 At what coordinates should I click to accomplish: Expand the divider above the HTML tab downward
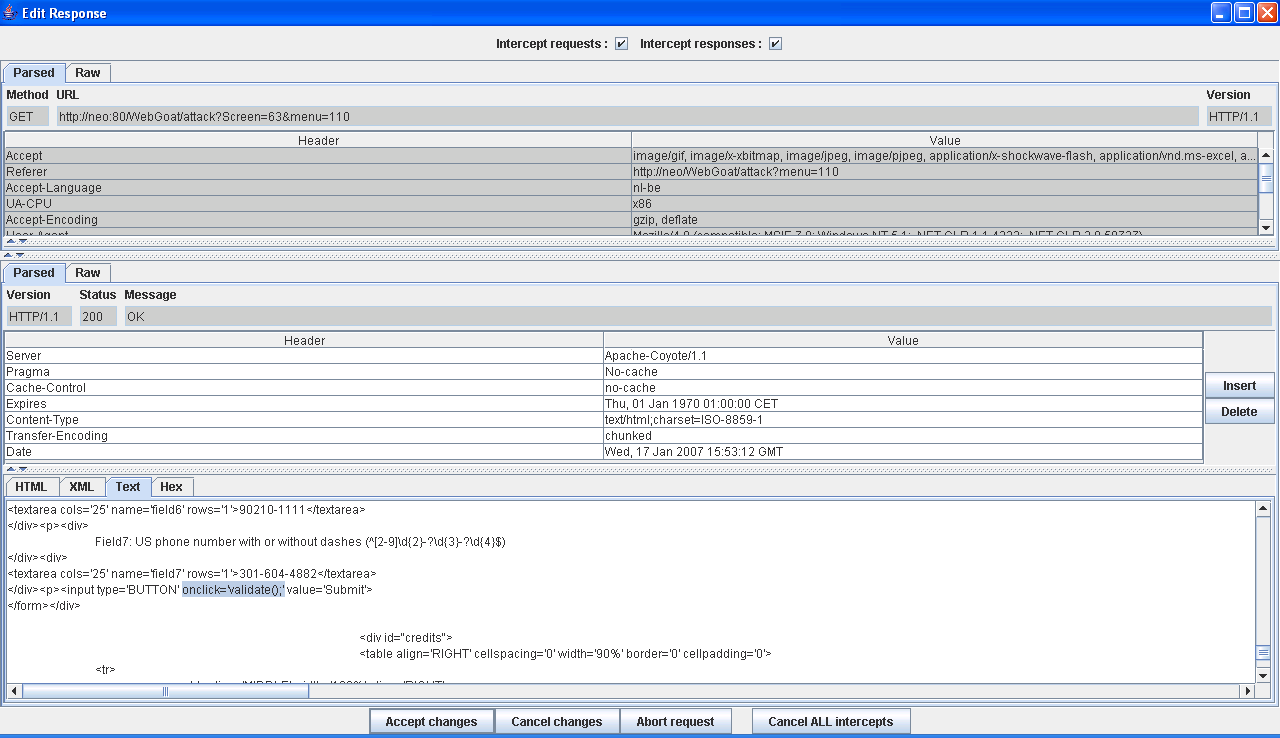pyautogui.click(x=21, y=468)
